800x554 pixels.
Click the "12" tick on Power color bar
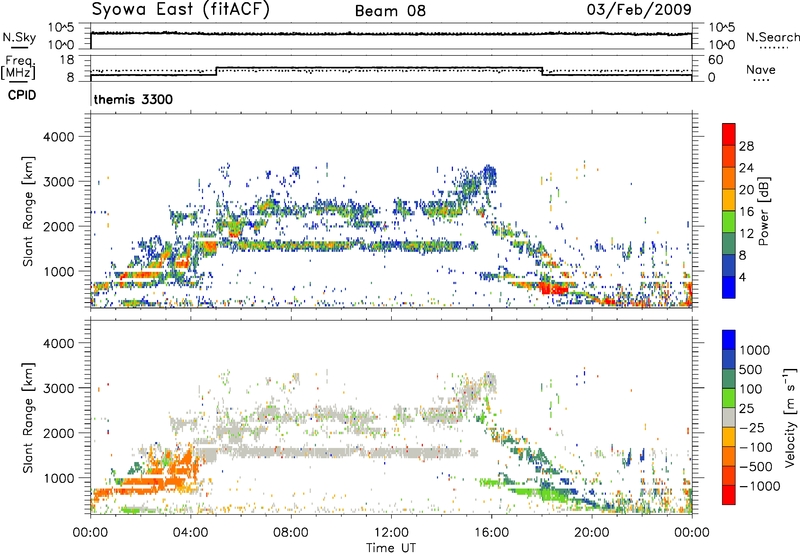746,234
